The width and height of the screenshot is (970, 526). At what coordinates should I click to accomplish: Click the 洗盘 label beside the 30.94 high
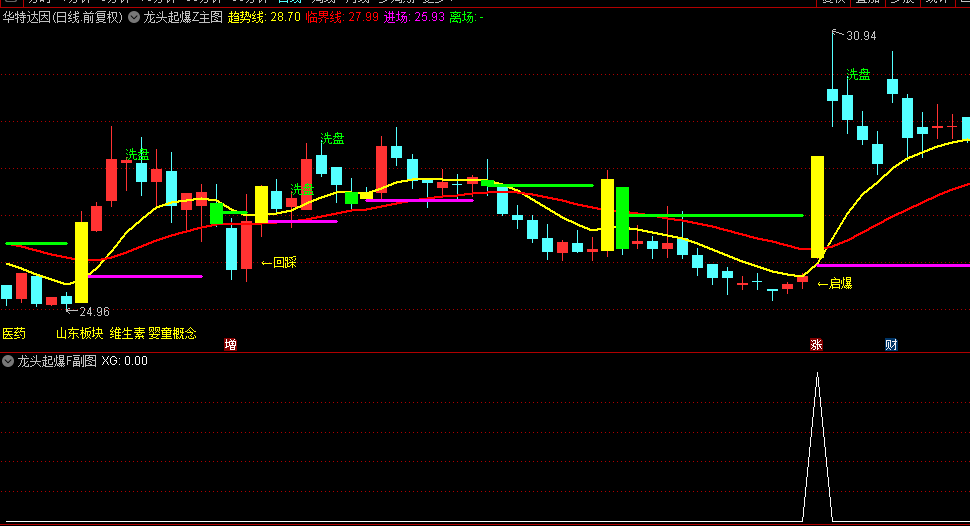[859, 75]
